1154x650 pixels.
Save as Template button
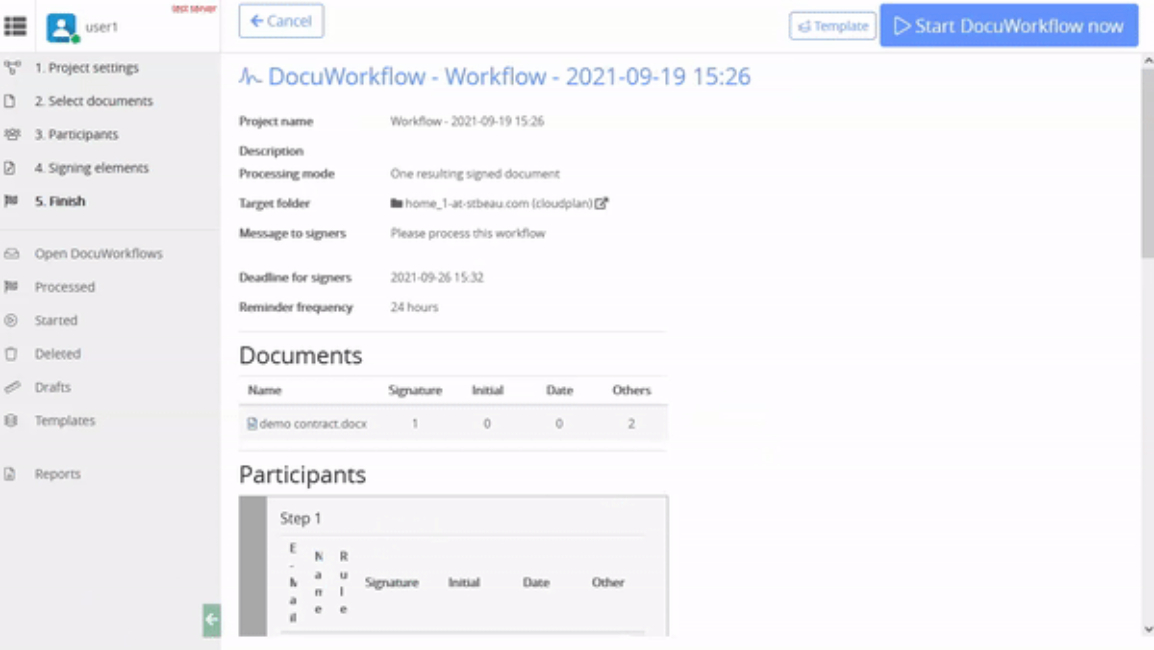(x=832, y=26)
